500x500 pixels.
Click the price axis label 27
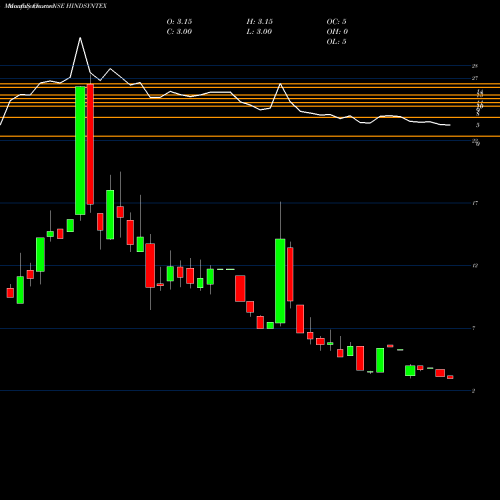click(475, 78)
